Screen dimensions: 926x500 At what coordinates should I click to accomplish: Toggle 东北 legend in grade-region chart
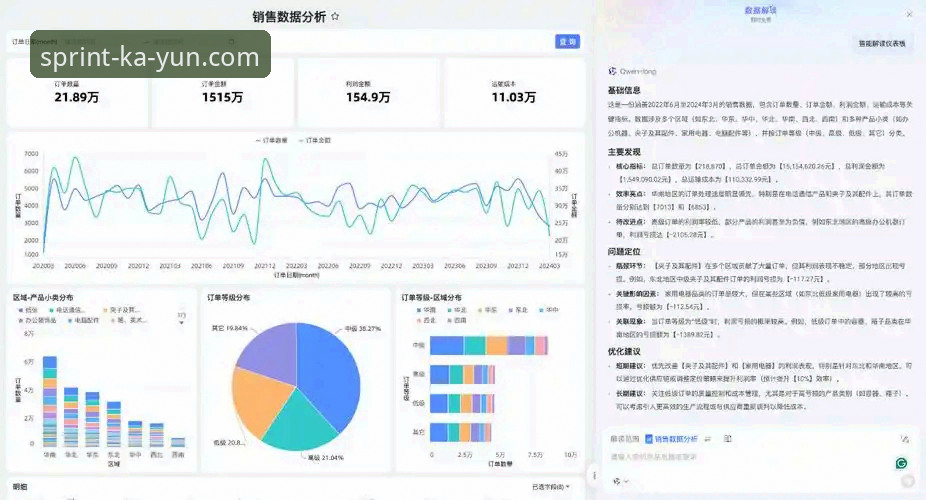point(518,310)
